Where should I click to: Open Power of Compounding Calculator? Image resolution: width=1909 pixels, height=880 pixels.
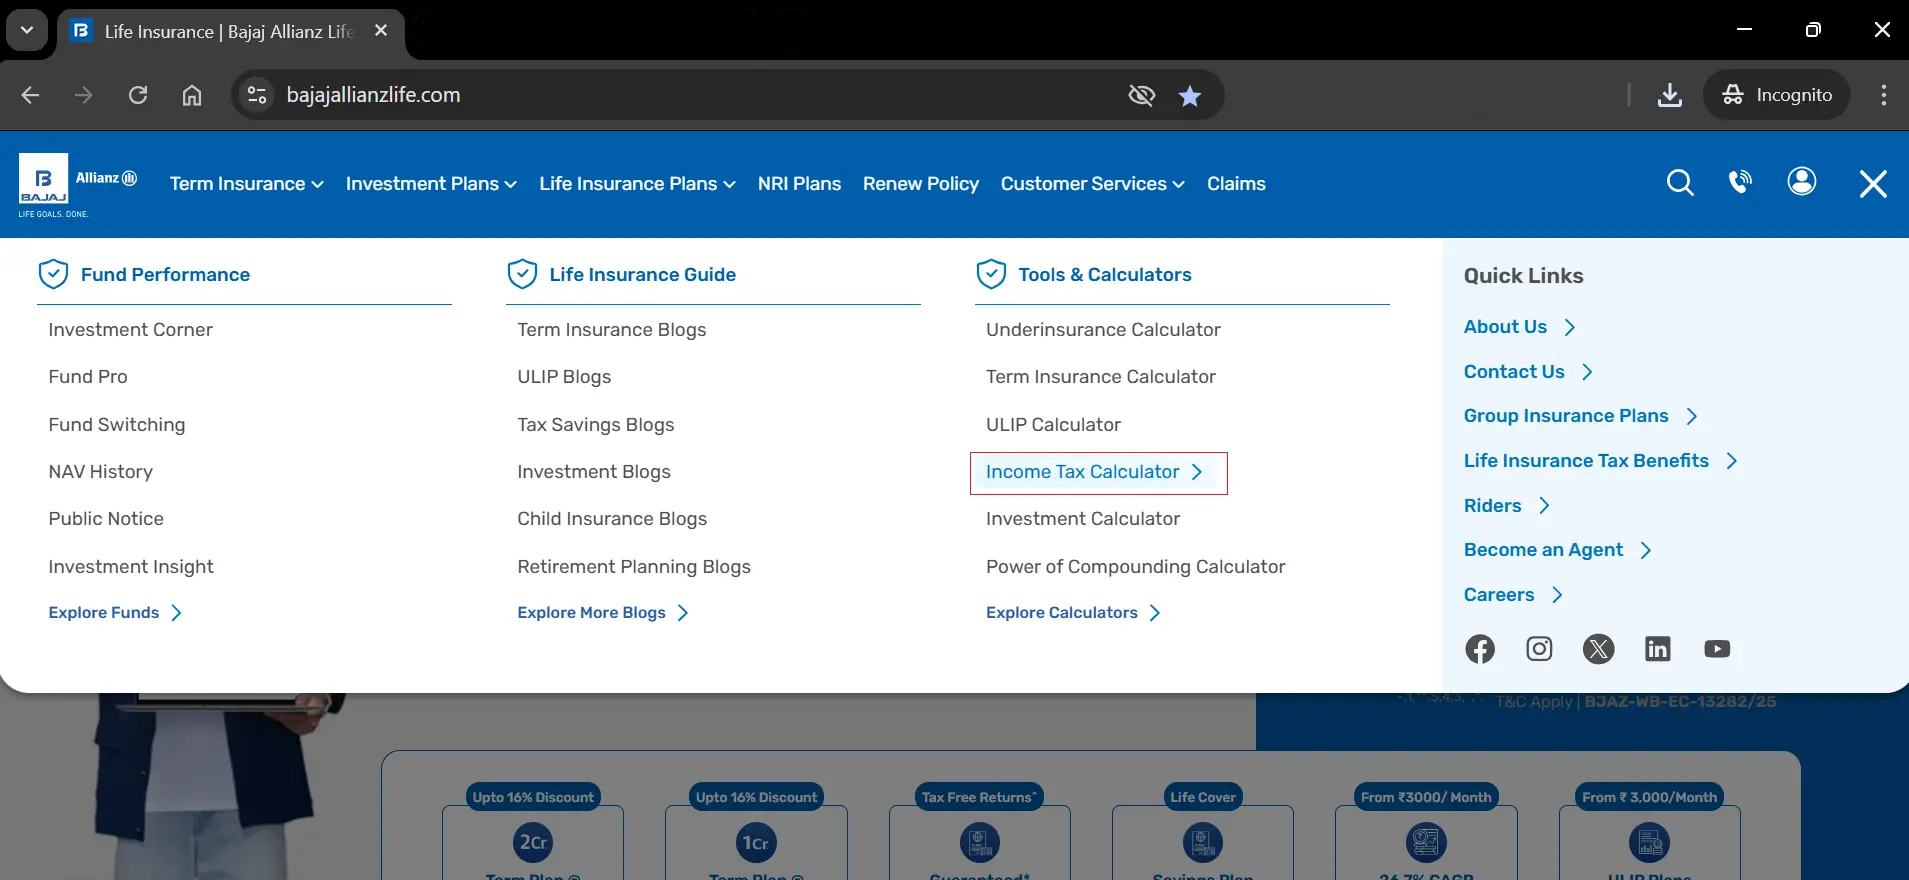pyautogui.click(x=1135, y=567)
